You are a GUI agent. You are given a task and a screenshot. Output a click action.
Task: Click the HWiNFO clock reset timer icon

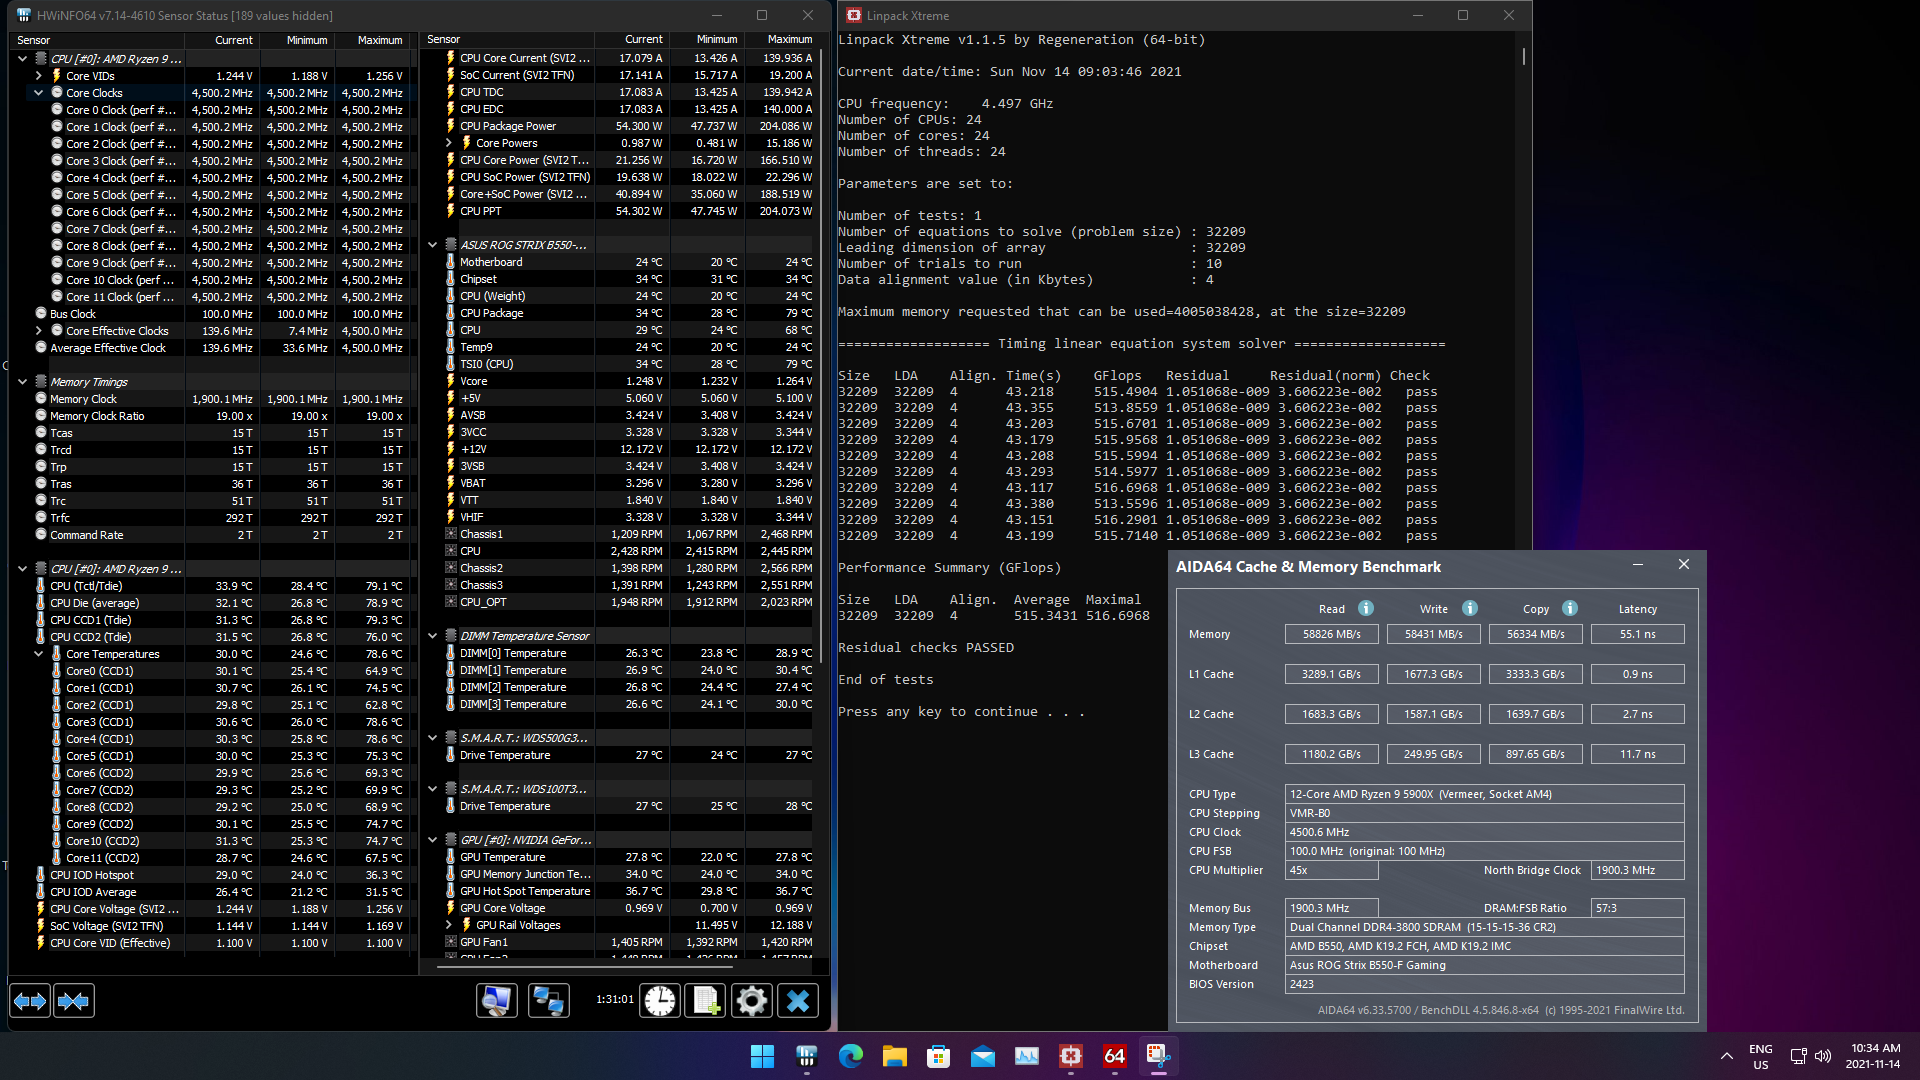pos(660,1001)
